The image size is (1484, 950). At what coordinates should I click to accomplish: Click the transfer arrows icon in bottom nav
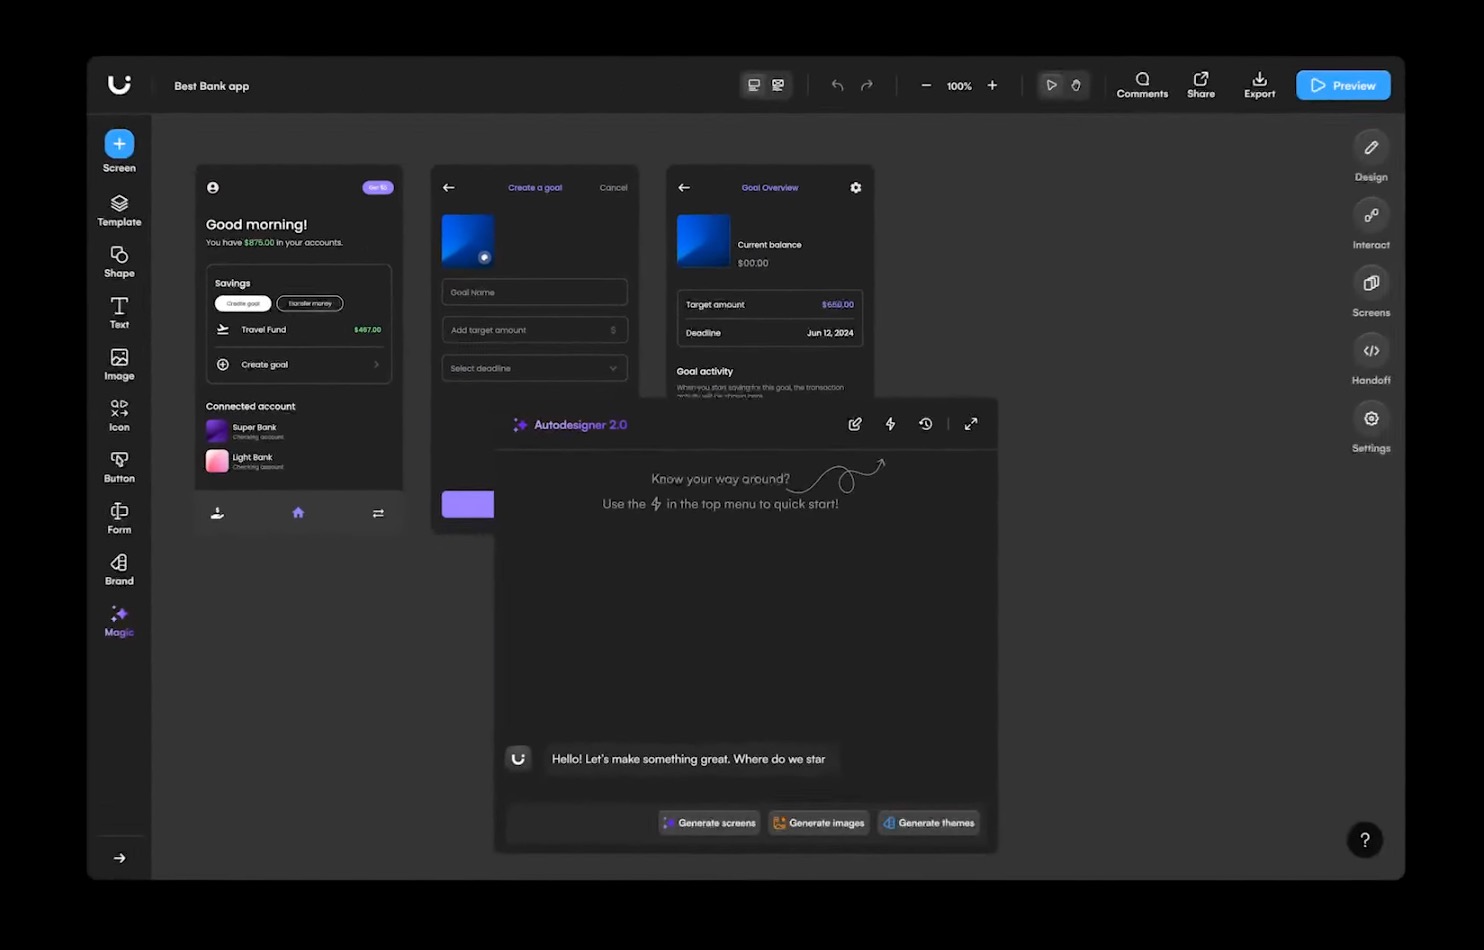[x=378, y=513]
